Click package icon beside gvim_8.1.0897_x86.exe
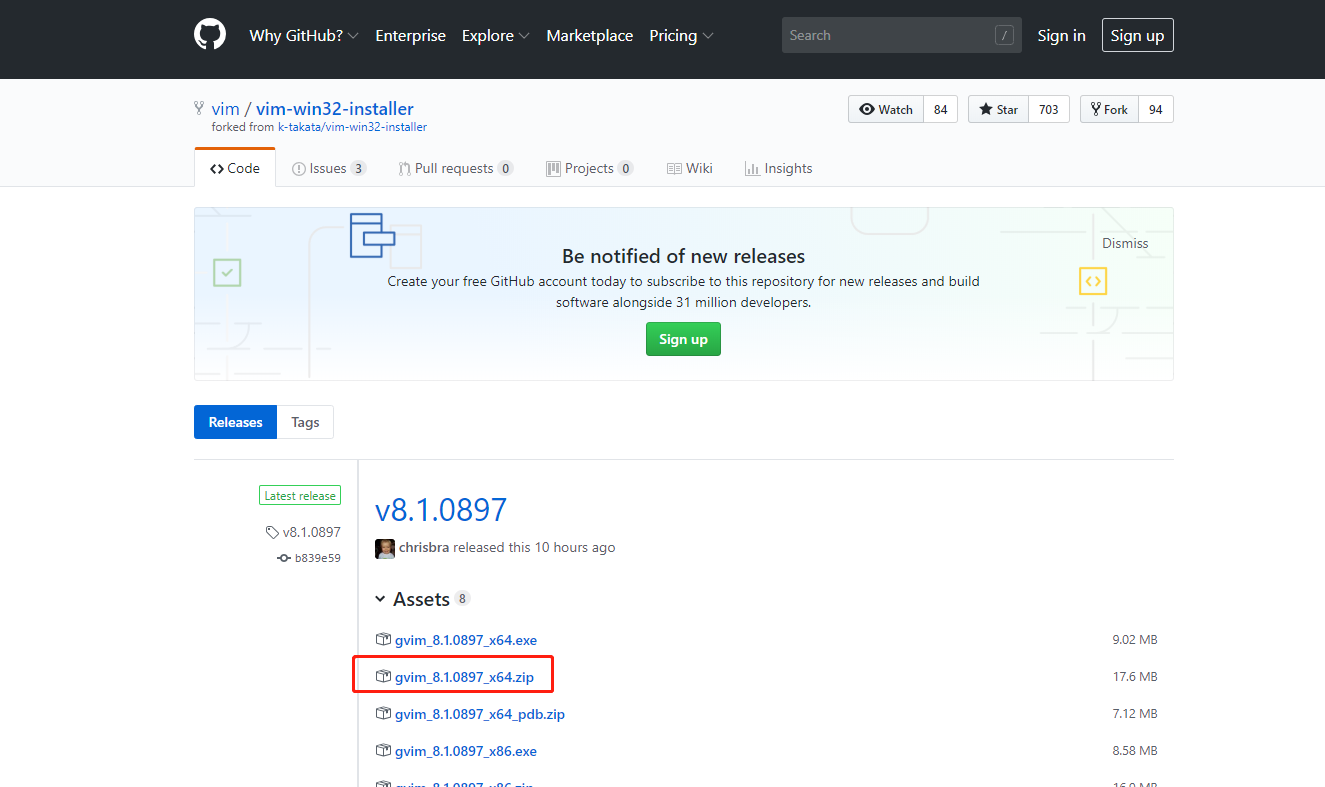The image size is (1325, 787). pos(383,750)
